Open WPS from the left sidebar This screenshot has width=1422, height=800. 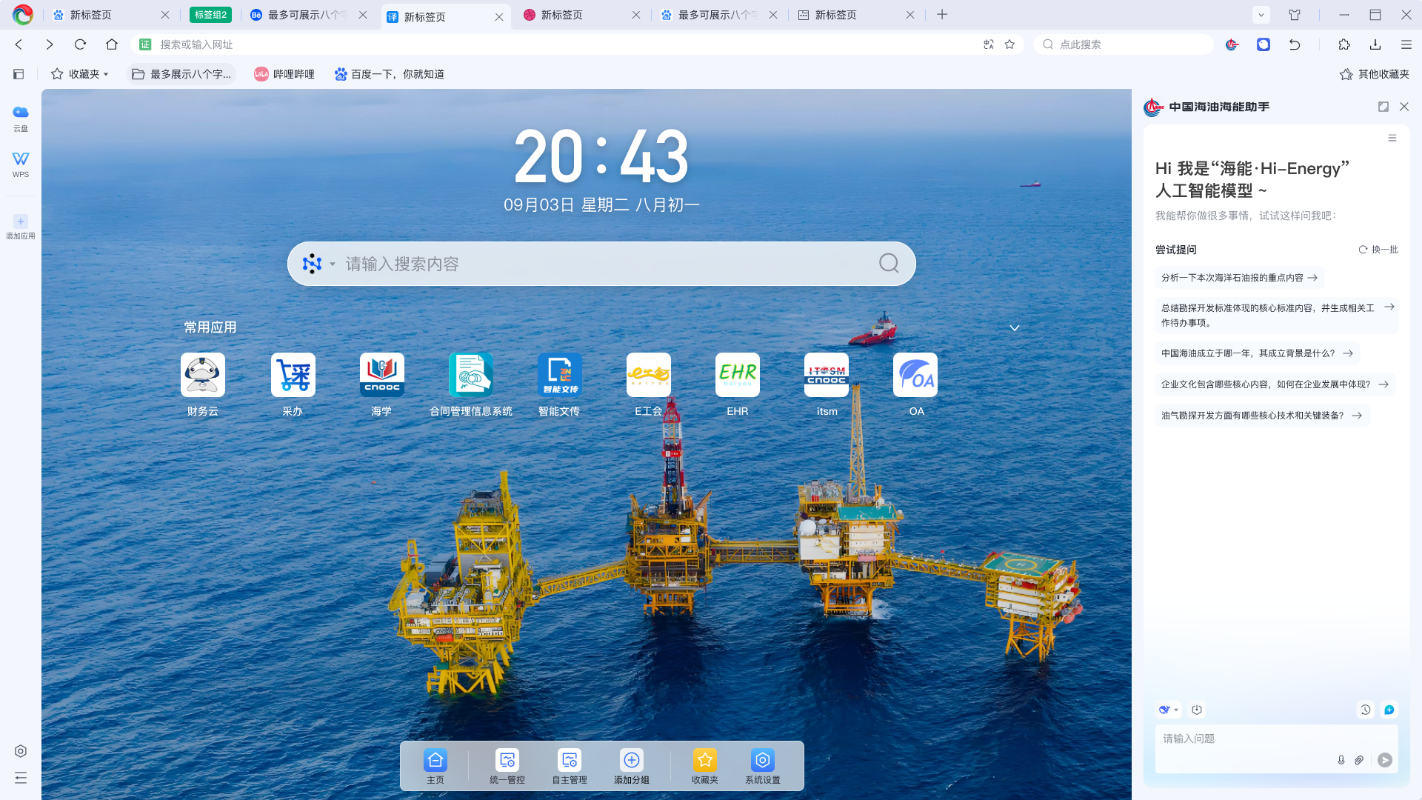pos(20,160)
